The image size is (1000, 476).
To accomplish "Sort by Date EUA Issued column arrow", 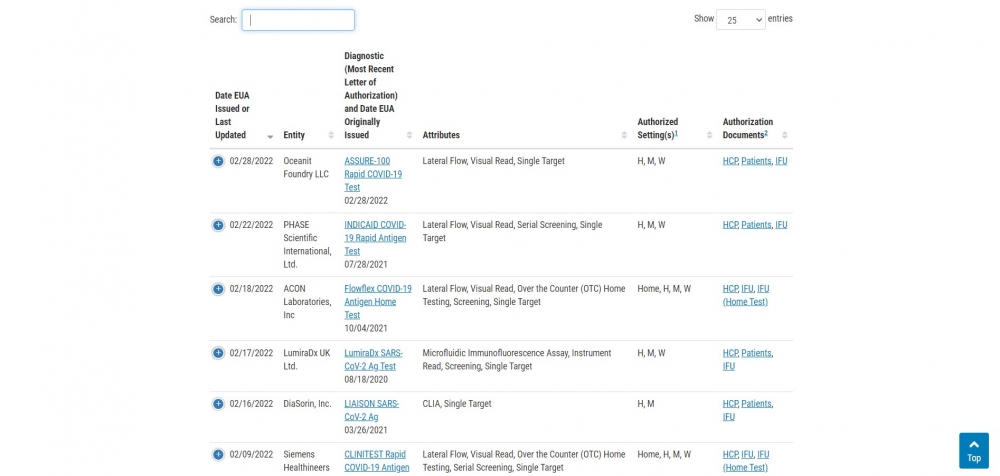I will [x=270, y=137].
